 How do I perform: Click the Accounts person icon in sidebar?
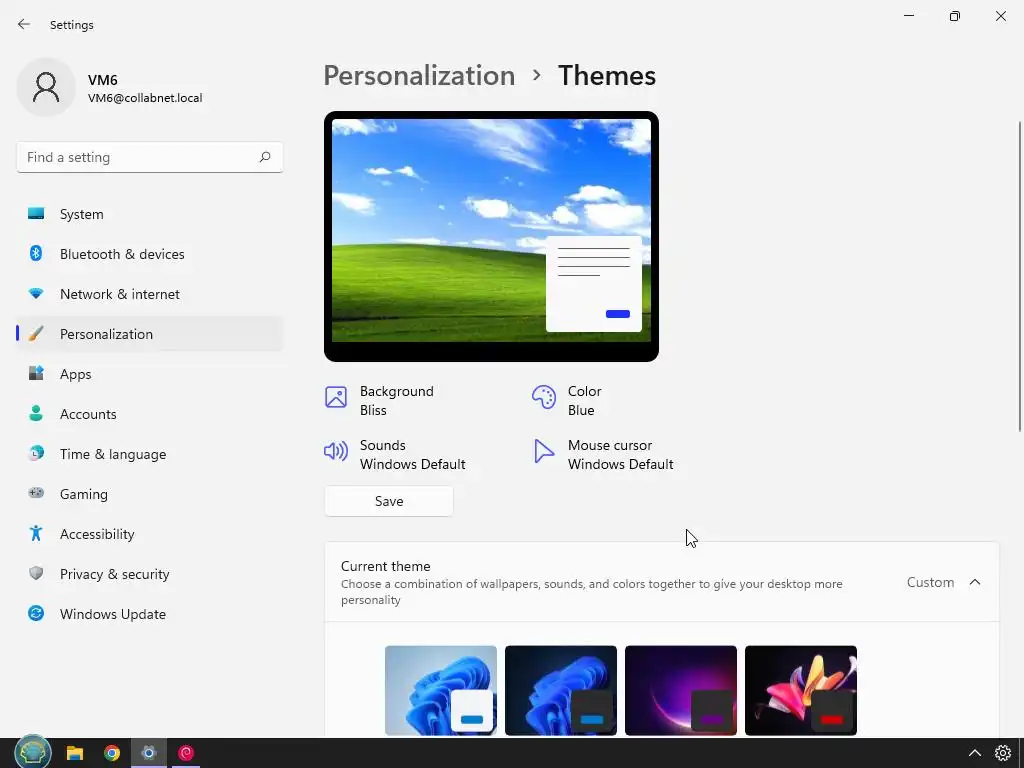pos(36,413)
